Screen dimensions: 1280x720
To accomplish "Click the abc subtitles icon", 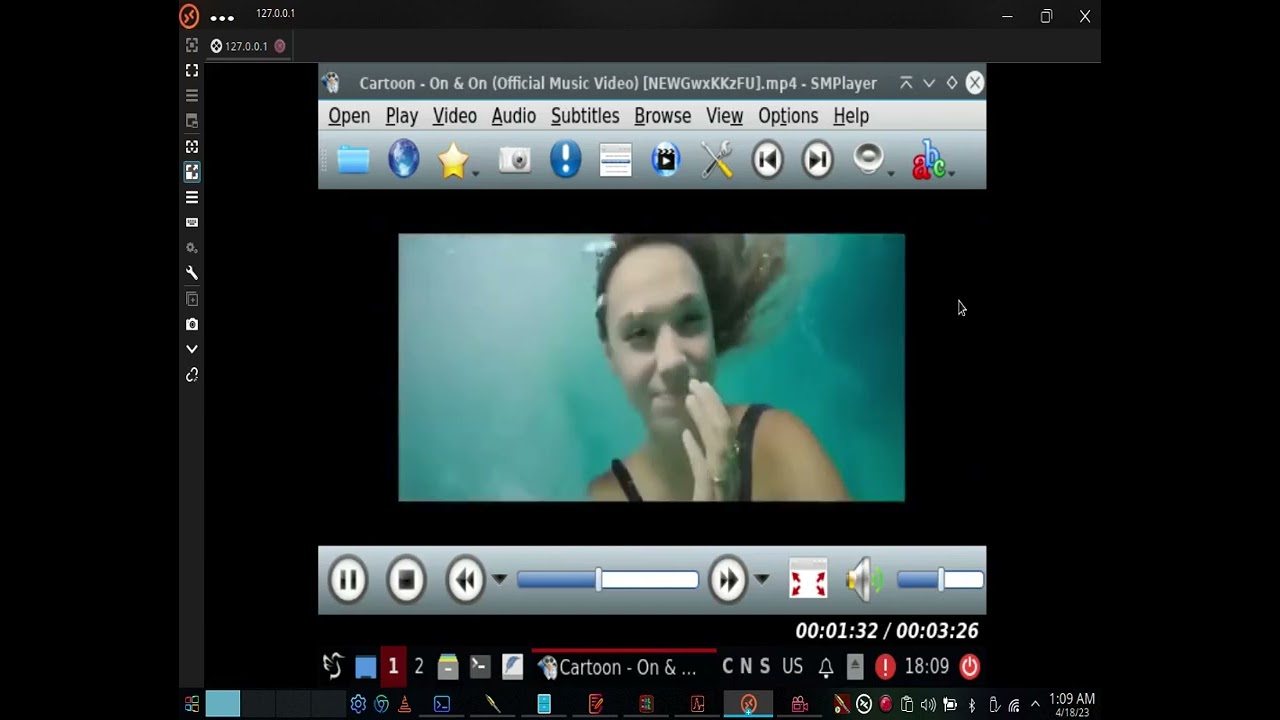I will tap(928, 160).
